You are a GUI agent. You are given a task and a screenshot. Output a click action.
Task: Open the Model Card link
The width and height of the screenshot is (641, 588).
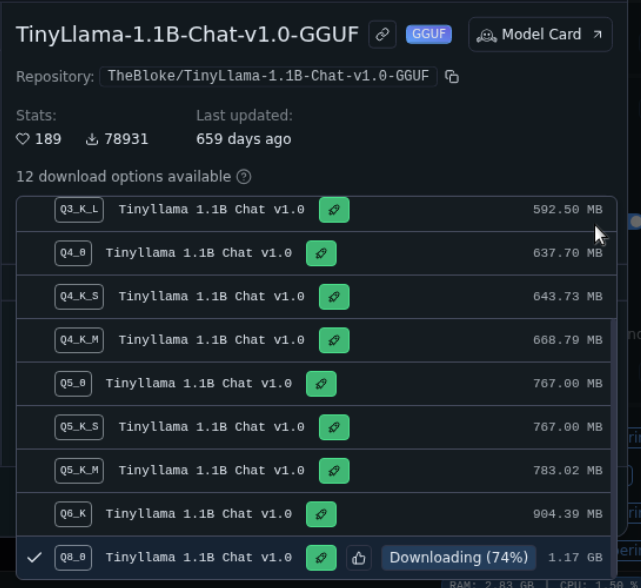tap(540, 35)
